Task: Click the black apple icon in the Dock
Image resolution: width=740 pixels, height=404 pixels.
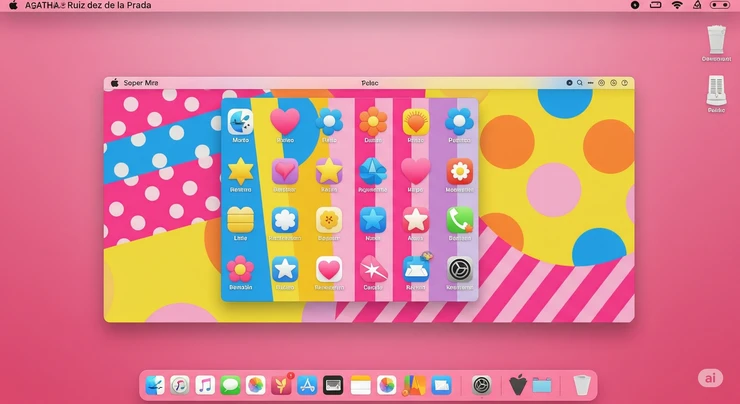Action: pos(518,385)
